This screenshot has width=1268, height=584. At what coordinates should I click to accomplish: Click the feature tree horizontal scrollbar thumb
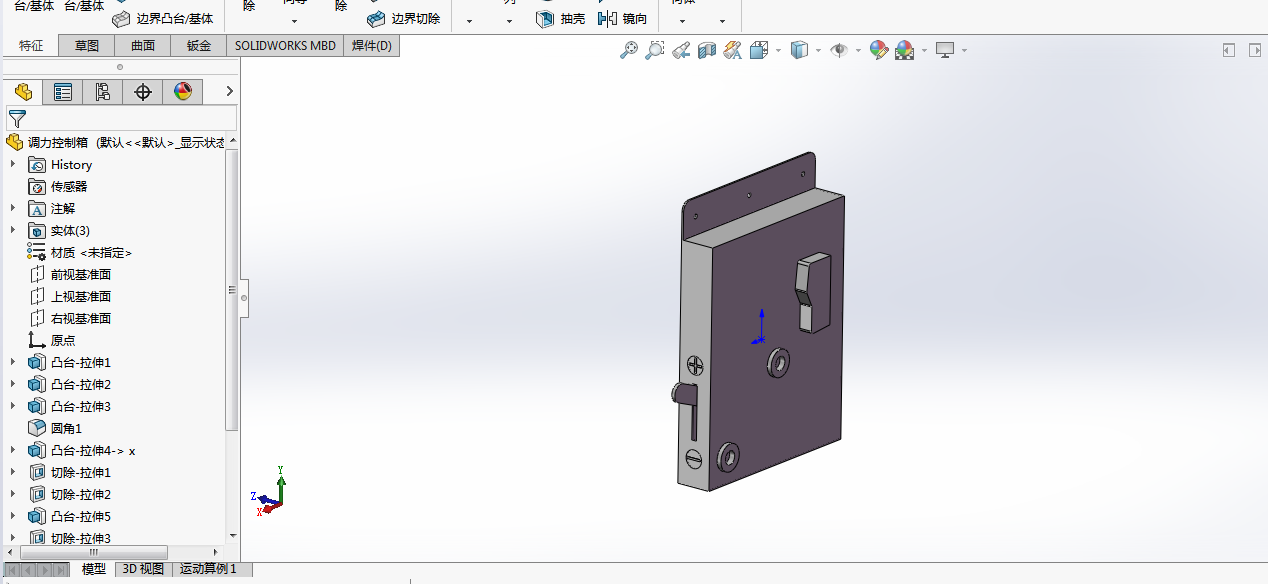click(x=94, y=552)
